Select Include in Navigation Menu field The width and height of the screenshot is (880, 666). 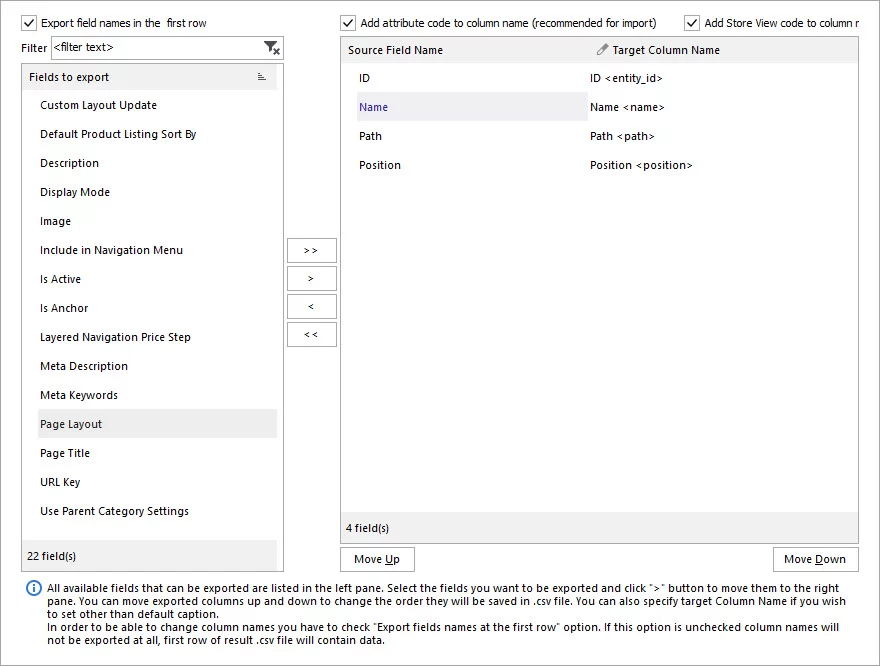pyautogui.click(x=157, y=250)
